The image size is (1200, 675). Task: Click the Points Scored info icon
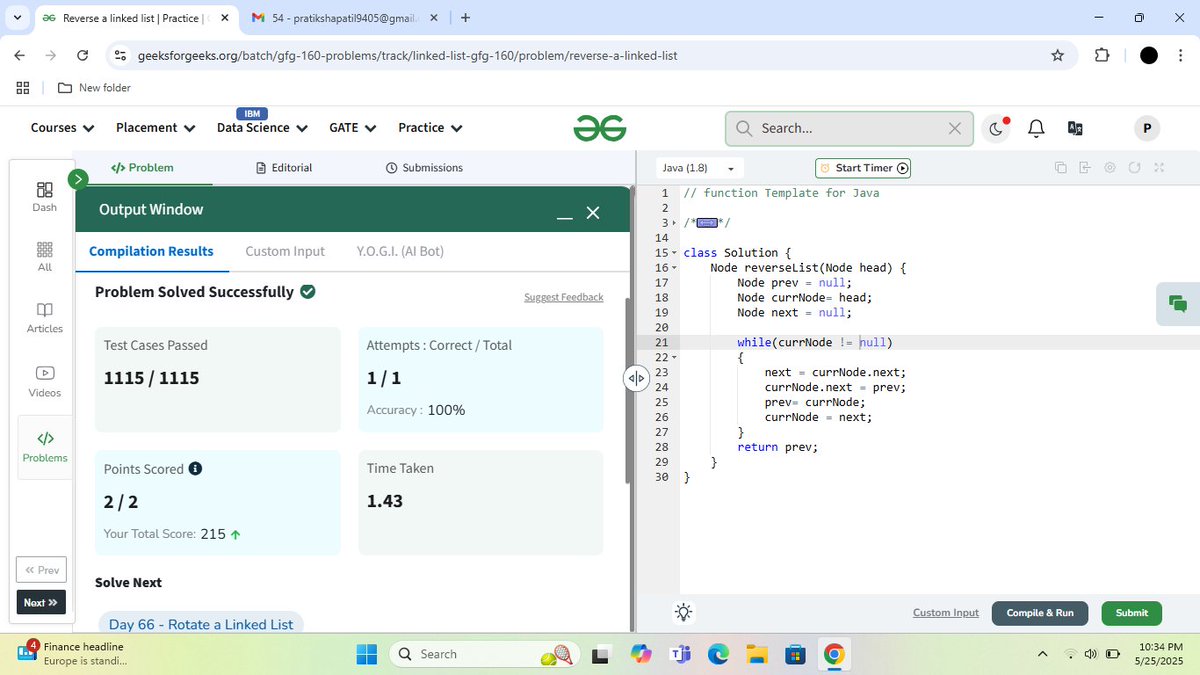196,468
